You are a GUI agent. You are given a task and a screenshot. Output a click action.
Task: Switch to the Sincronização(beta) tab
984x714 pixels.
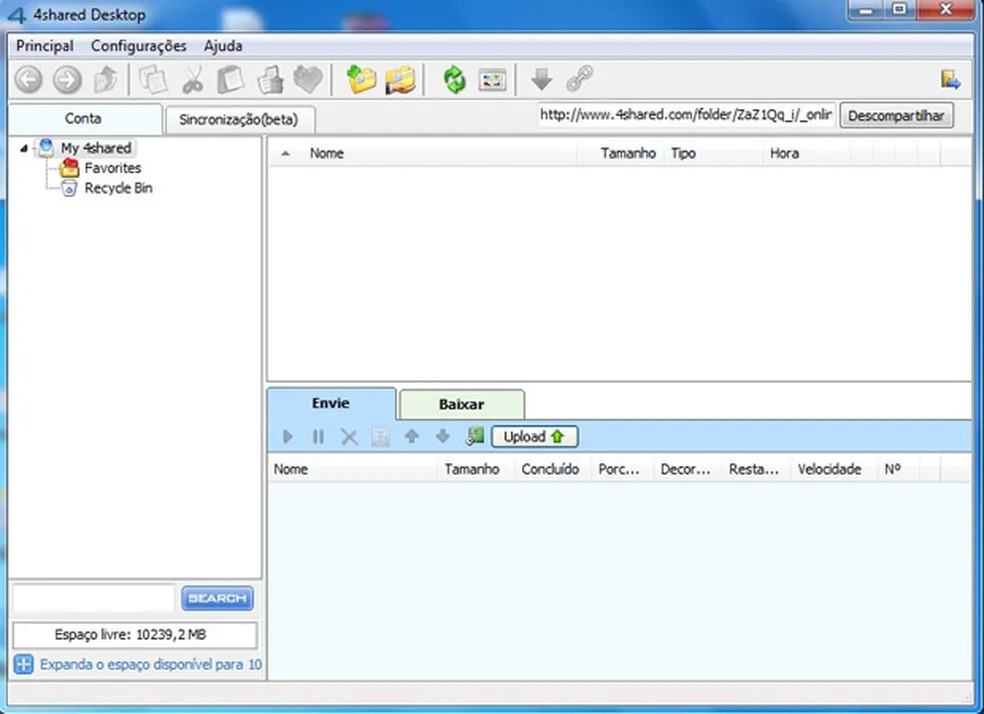[x=238, y=119]
